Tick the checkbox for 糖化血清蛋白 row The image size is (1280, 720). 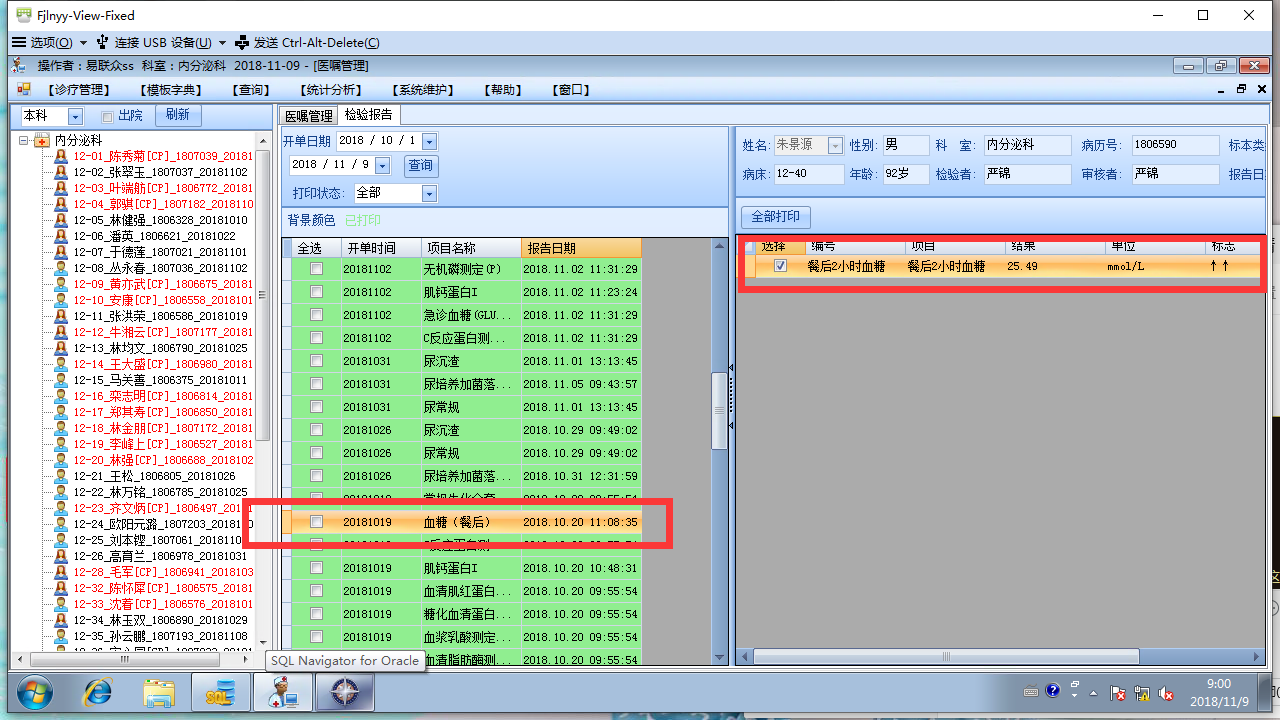tap(316, 614)
